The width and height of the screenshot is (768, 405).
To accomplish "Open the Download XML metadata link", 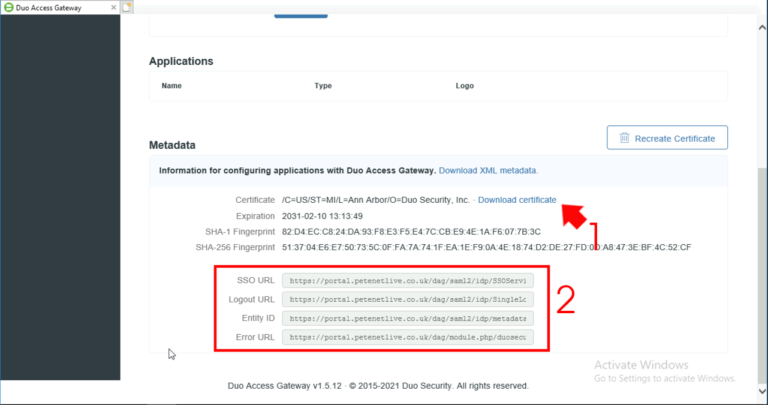I will click(x=488, y=170).
